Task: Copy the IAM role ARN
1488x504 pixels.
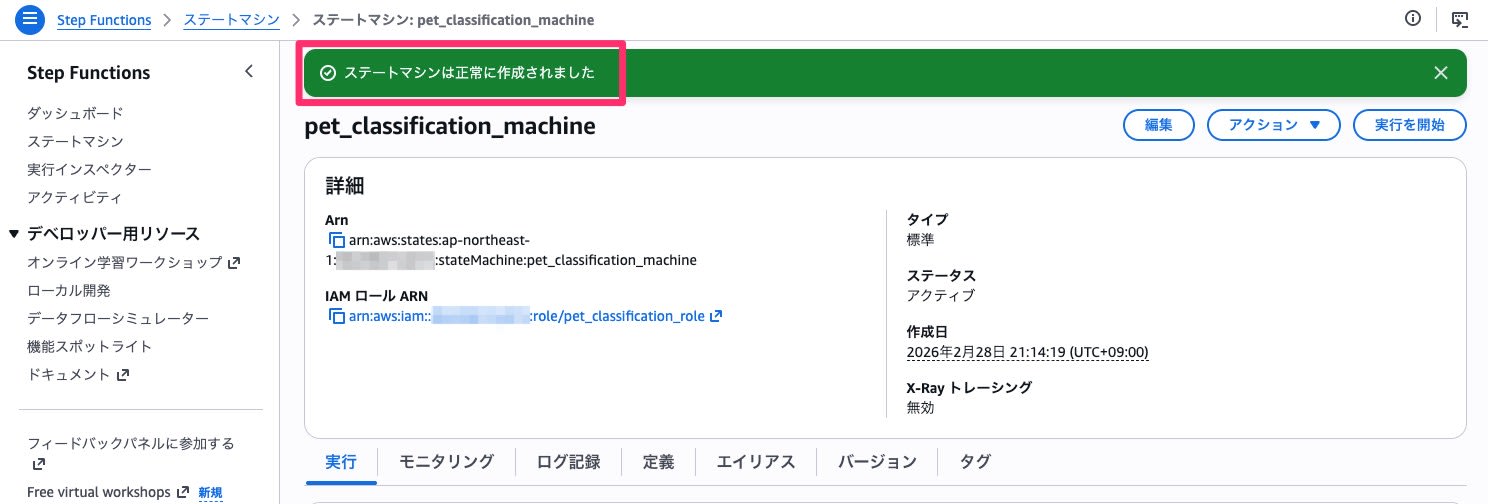Action: tap(335, 317)
